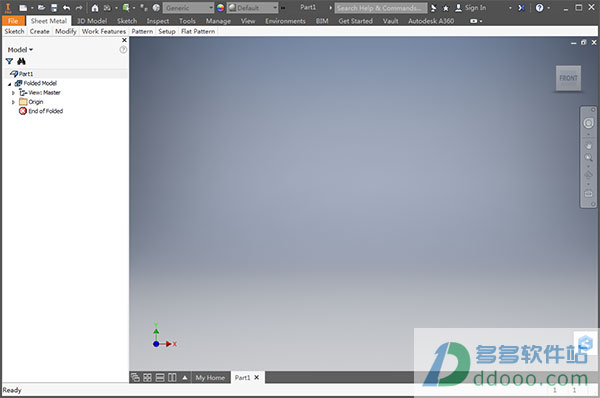The image size is (600, 398).
Task: Click the FRONT face of the ViewCube
Action: (568, 78)
